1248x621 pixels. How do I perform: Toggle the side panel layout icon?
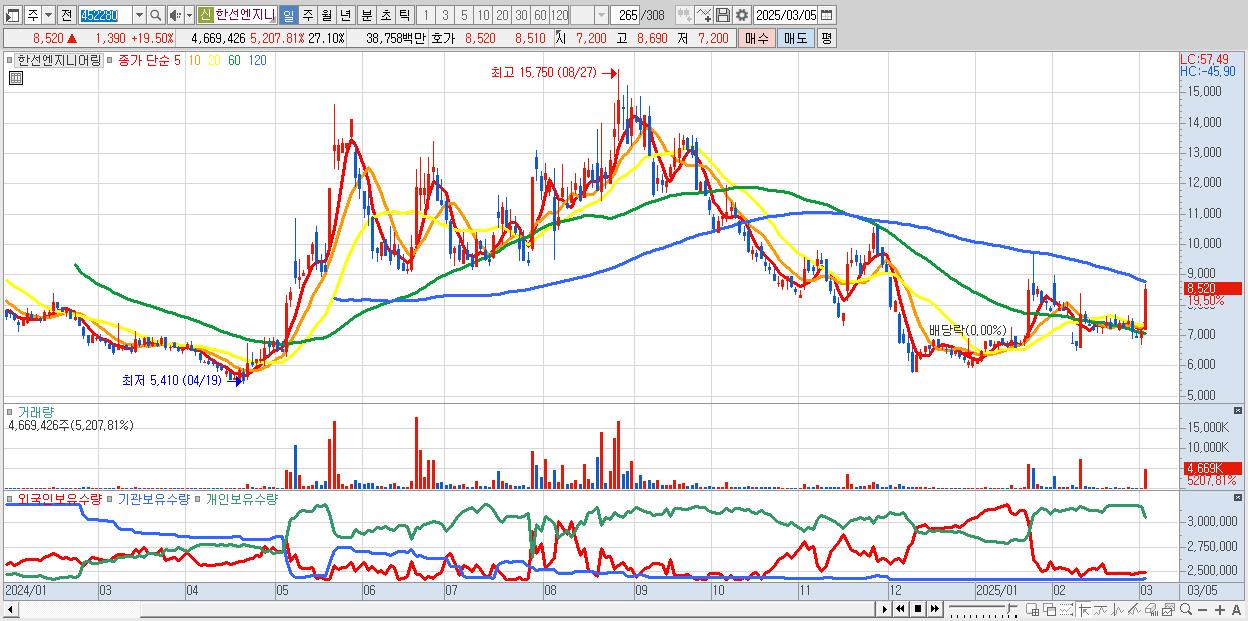click(13, 15)
